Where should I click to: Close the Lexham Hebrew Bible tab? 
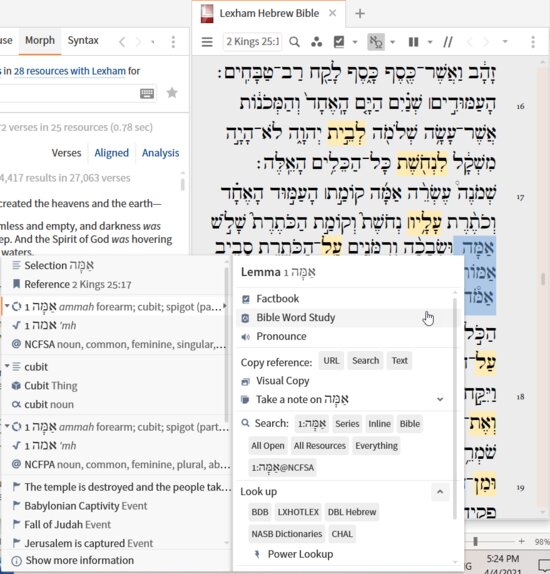332,13
